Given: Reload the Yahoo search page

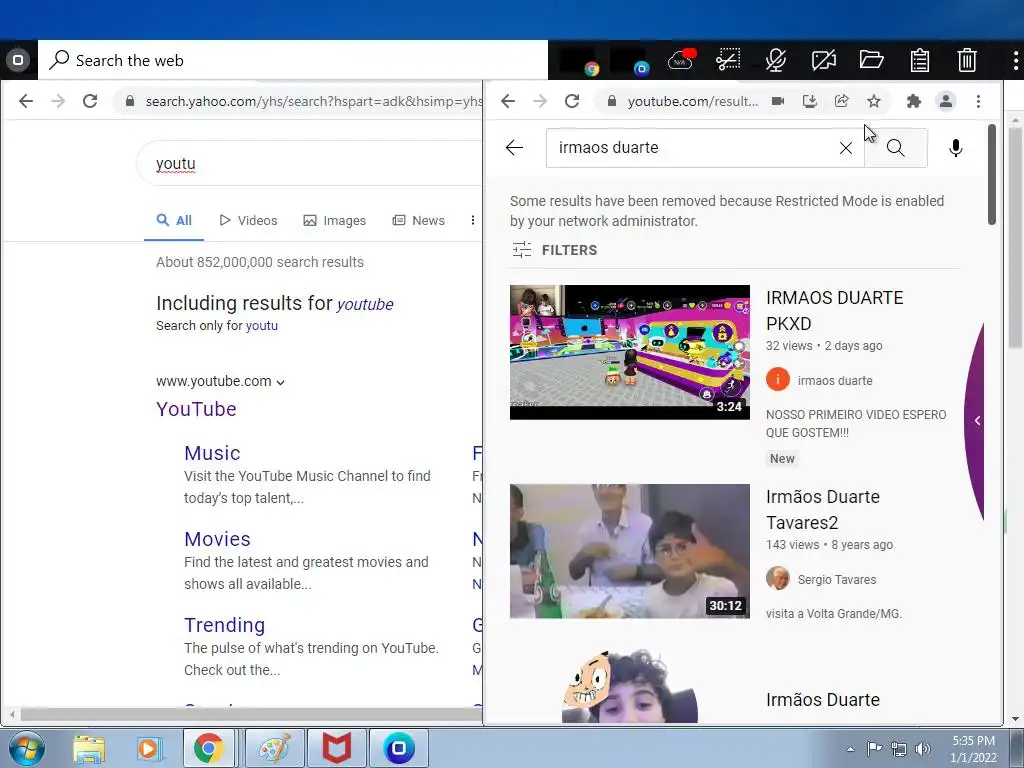Looking at the screenshot, I should click(90, 101).
